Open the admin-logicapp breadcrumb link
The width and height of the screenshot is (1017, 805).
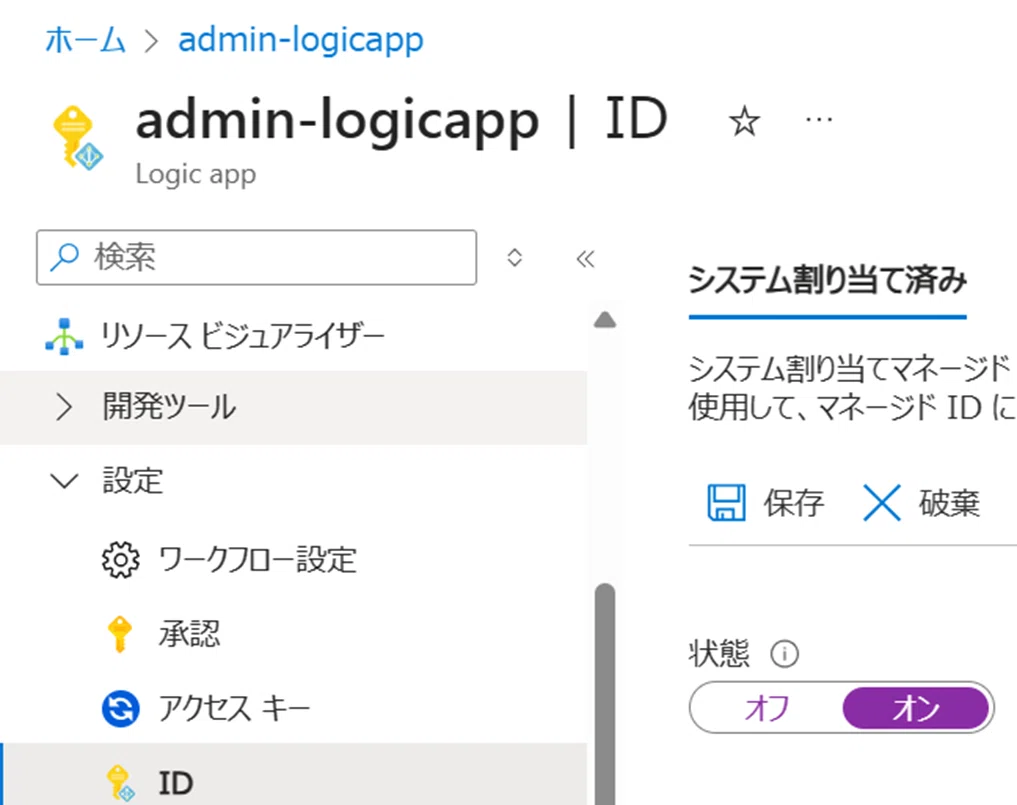(300, 40)
